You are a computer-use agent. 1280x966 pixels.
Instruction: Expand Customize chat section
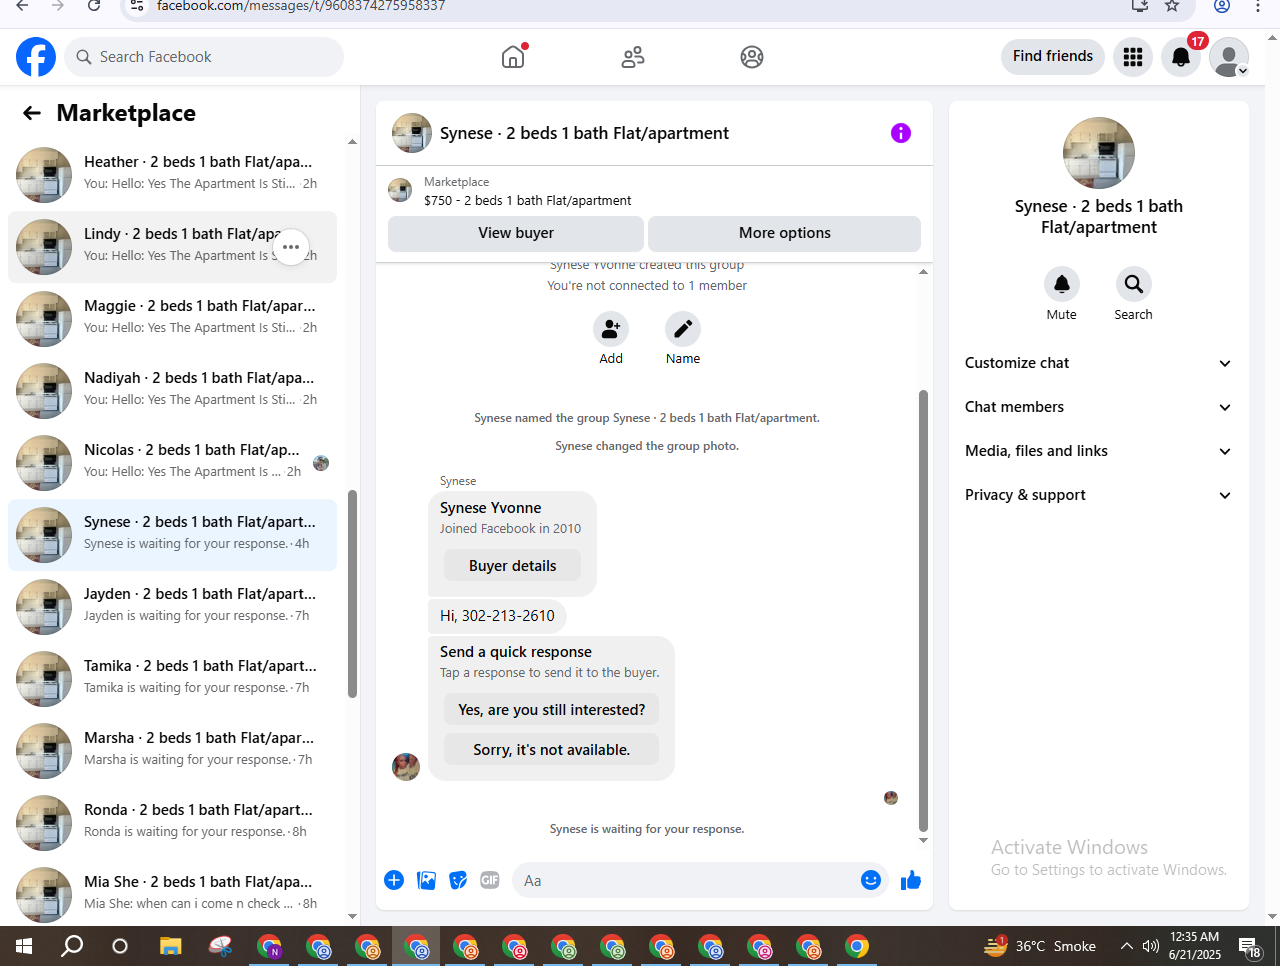click(x=1098, y=363)
